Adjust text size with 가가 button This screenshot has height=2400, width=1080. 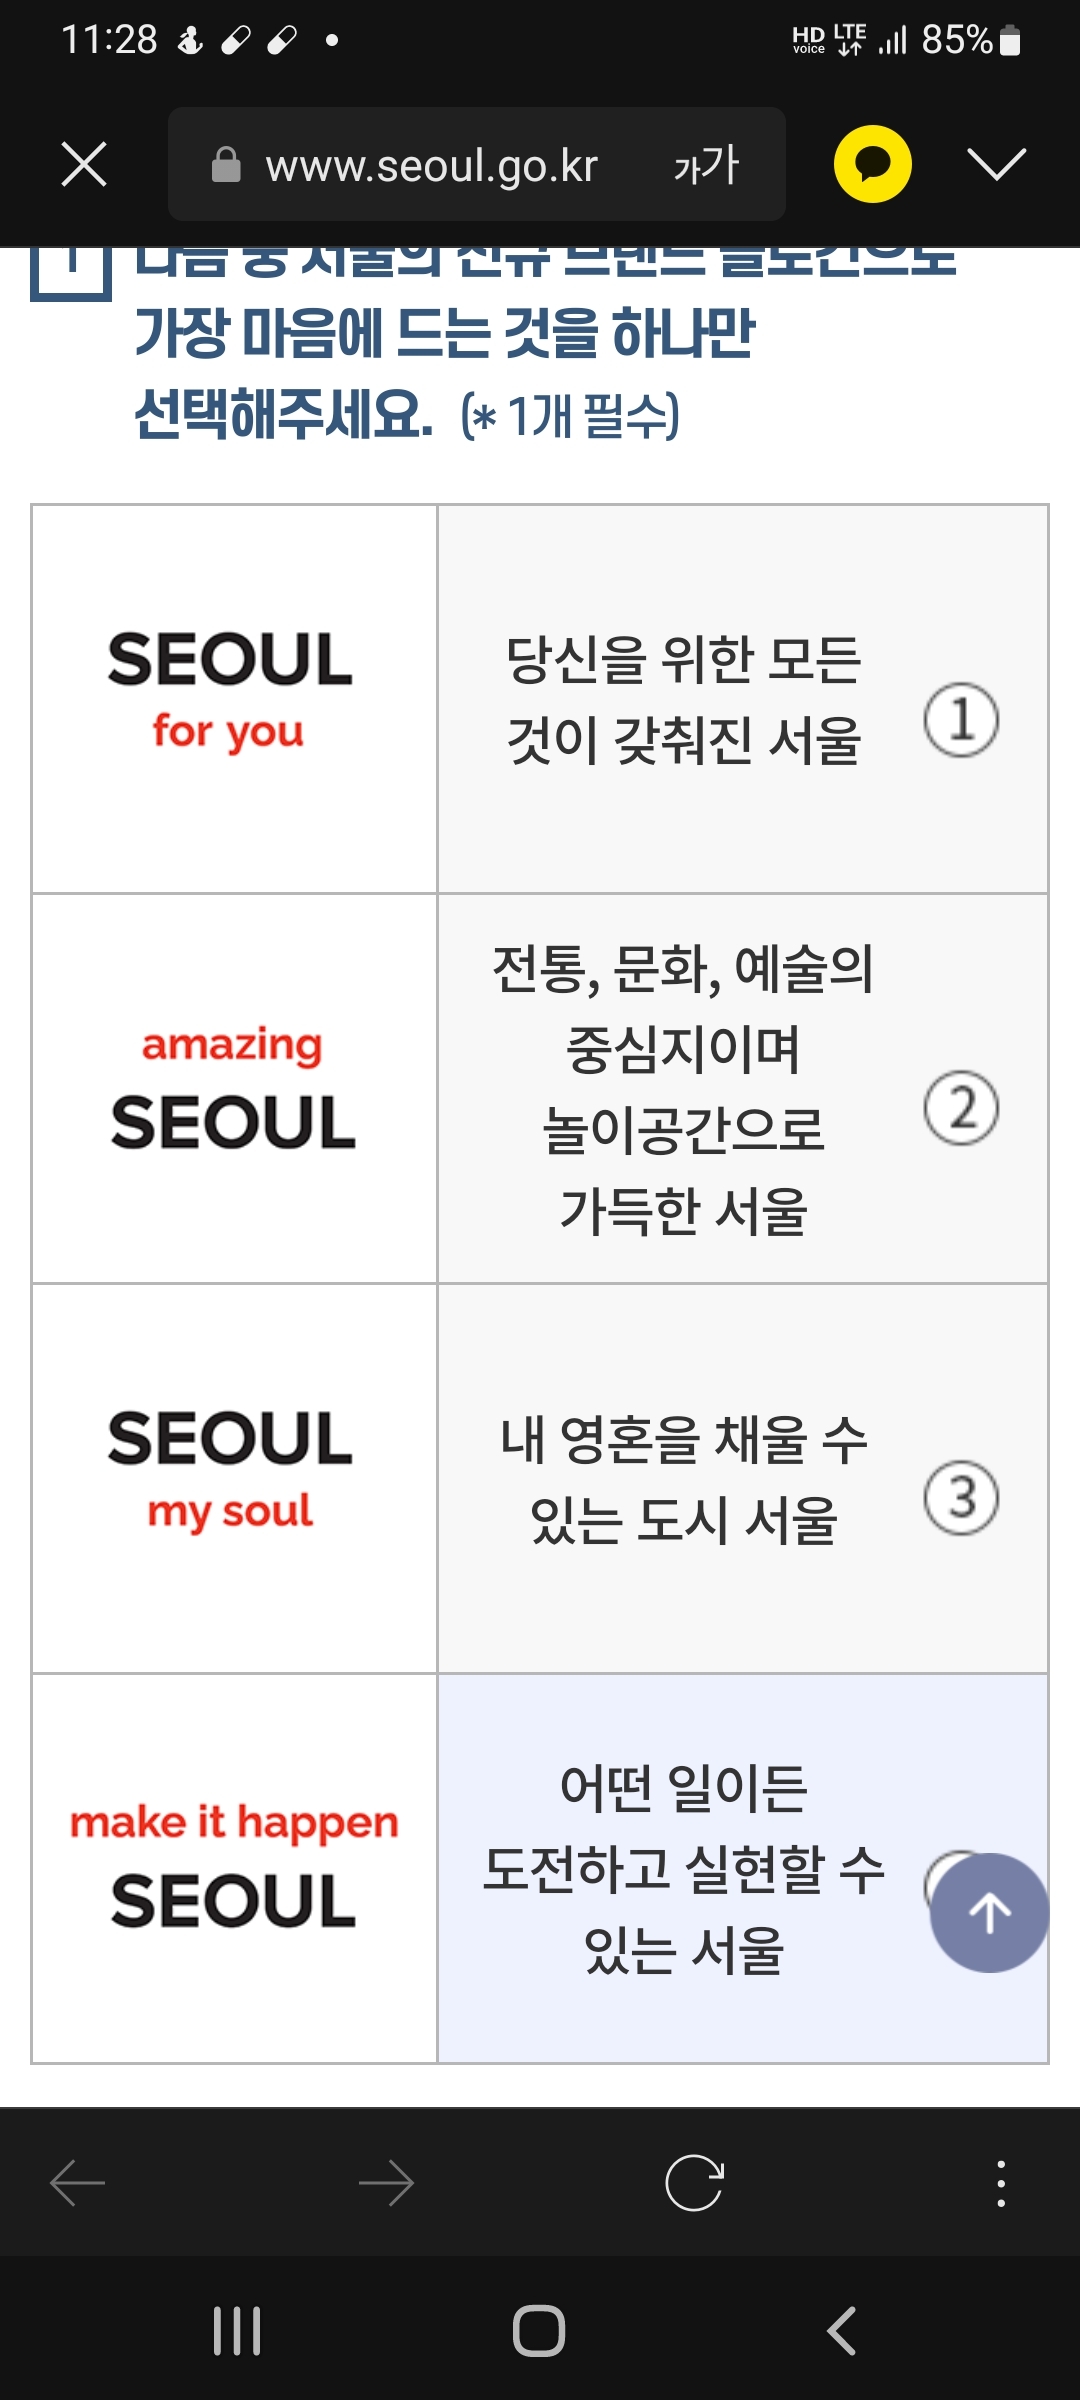coord(706,165)
